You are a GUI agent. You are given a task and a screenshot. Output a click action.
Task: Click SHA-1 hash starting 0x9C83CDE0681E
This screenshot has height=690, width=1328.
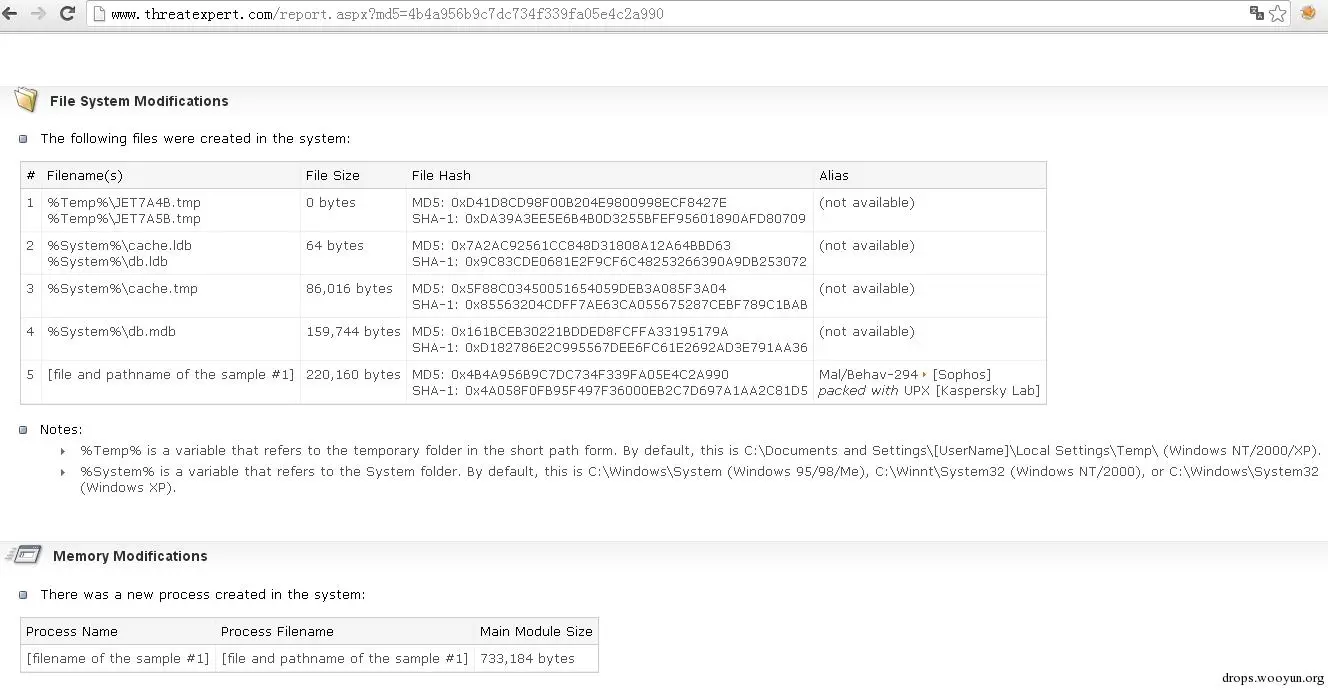609,262
